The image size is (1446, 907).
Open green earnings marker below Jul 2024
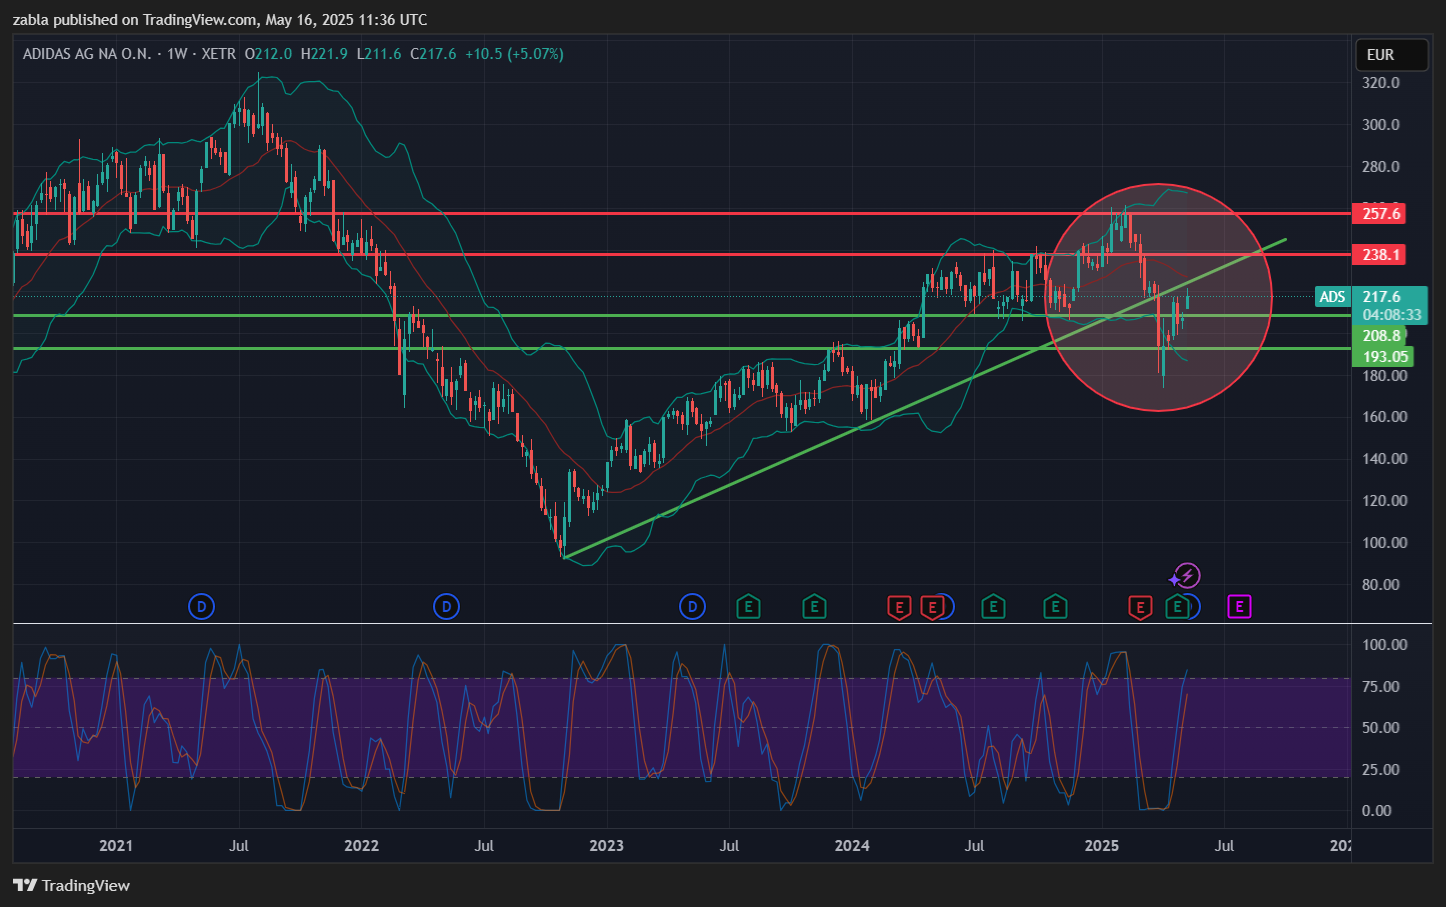(x=993, y=606)
